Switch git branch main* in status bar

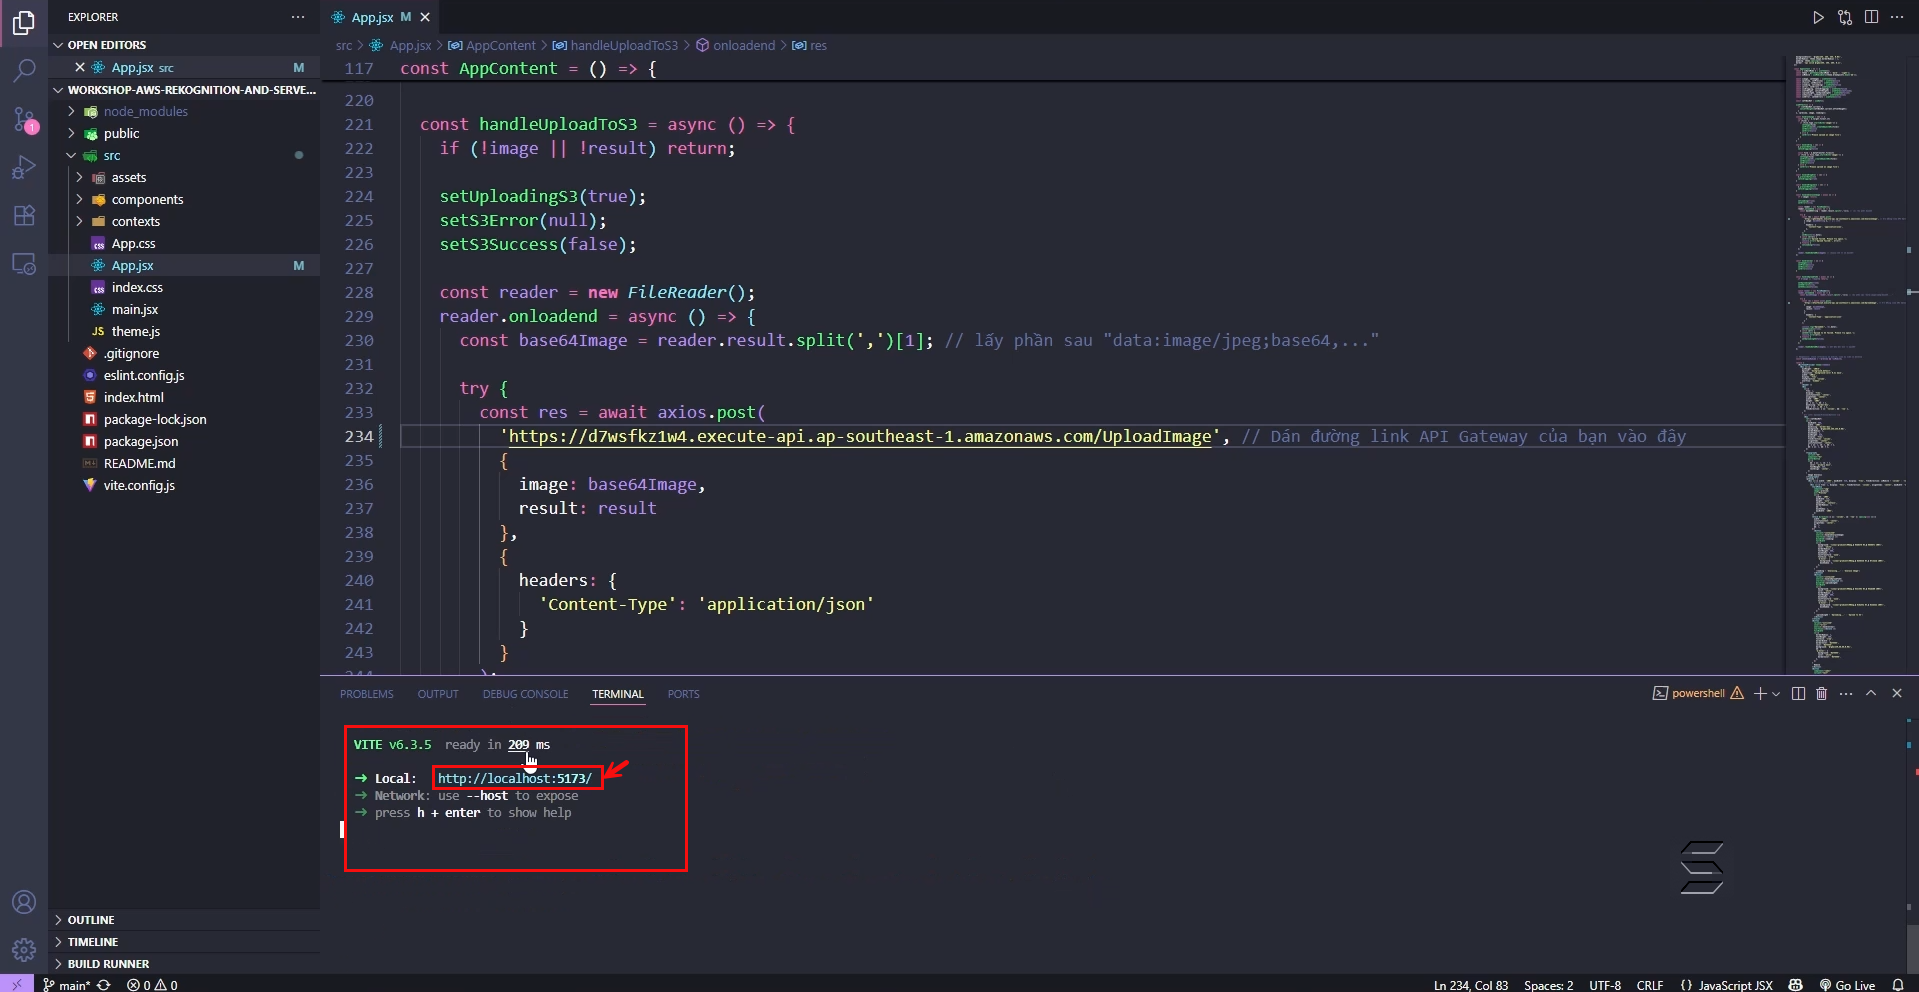tap(66, 985)
